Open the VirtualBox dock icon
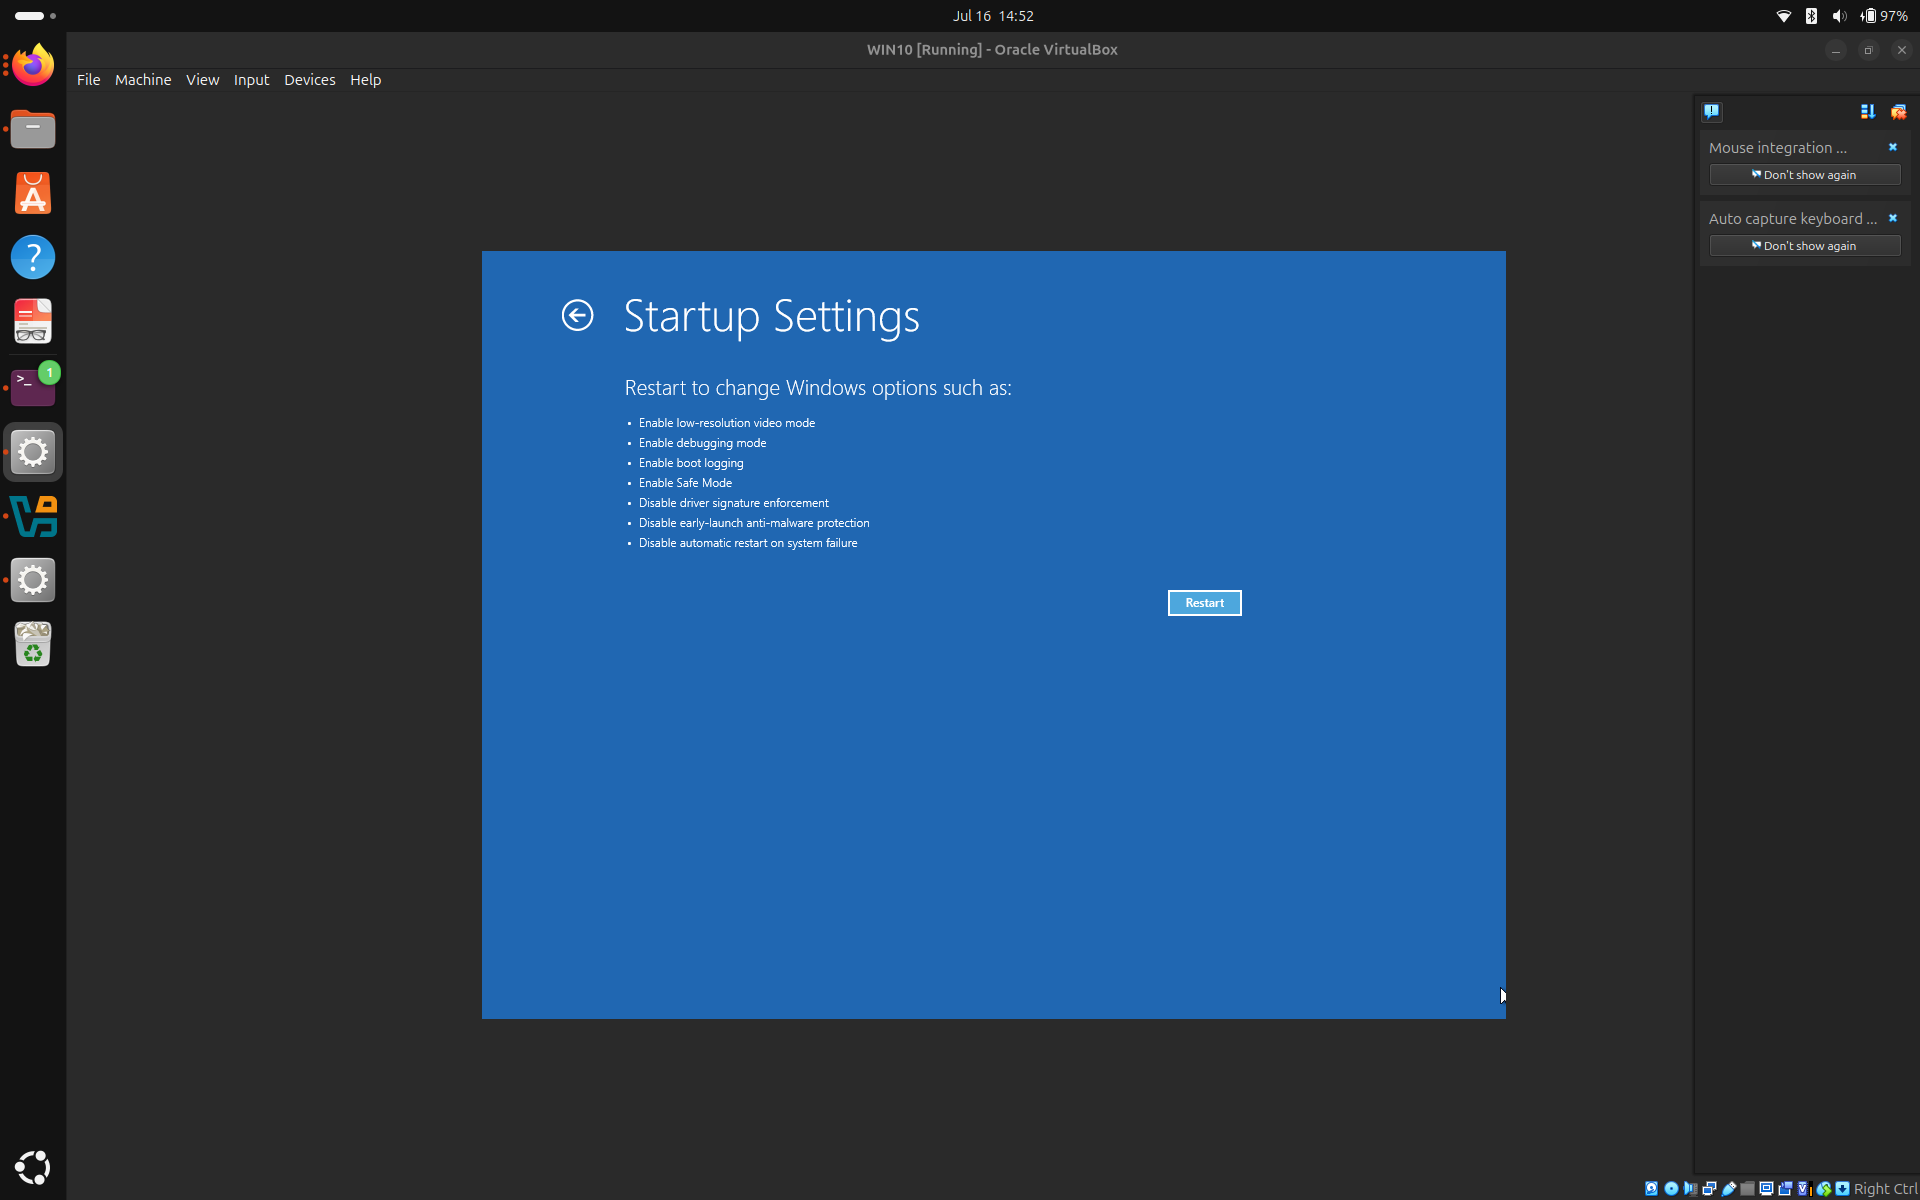This screenshot has height=1200, width=1920. click(x=33, y=516)
